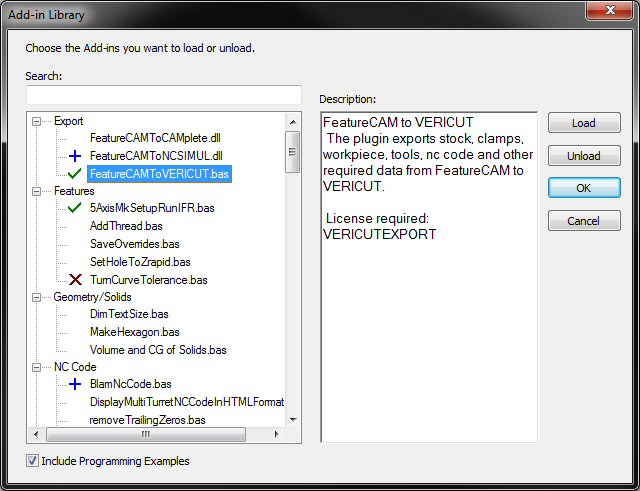This screenshot has height=491, width=640.
Task: Click the blue plus icon beside BlamNcCode.bas
Action: pyautogui.click(x=75, y=384)
